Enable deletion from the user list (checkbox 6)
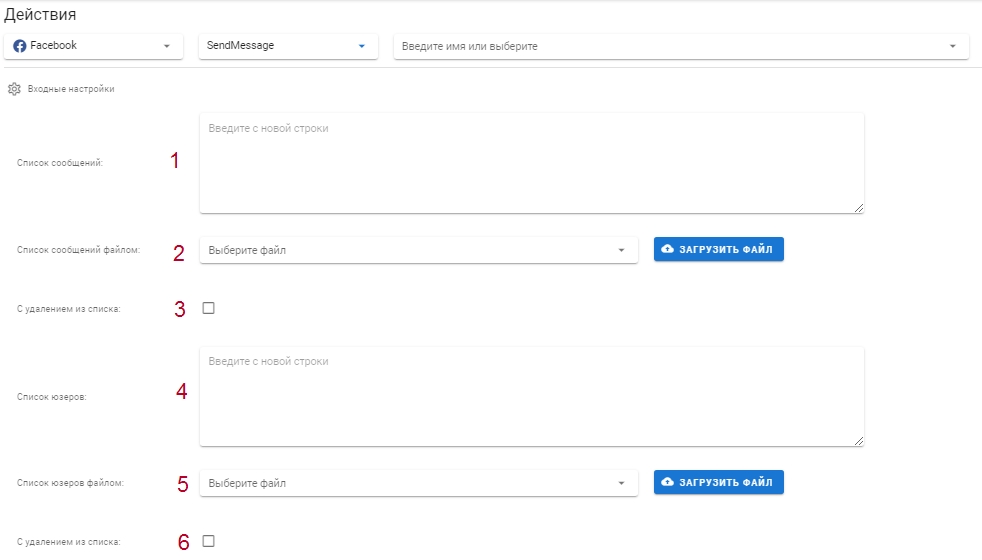 tap(209, 541)
